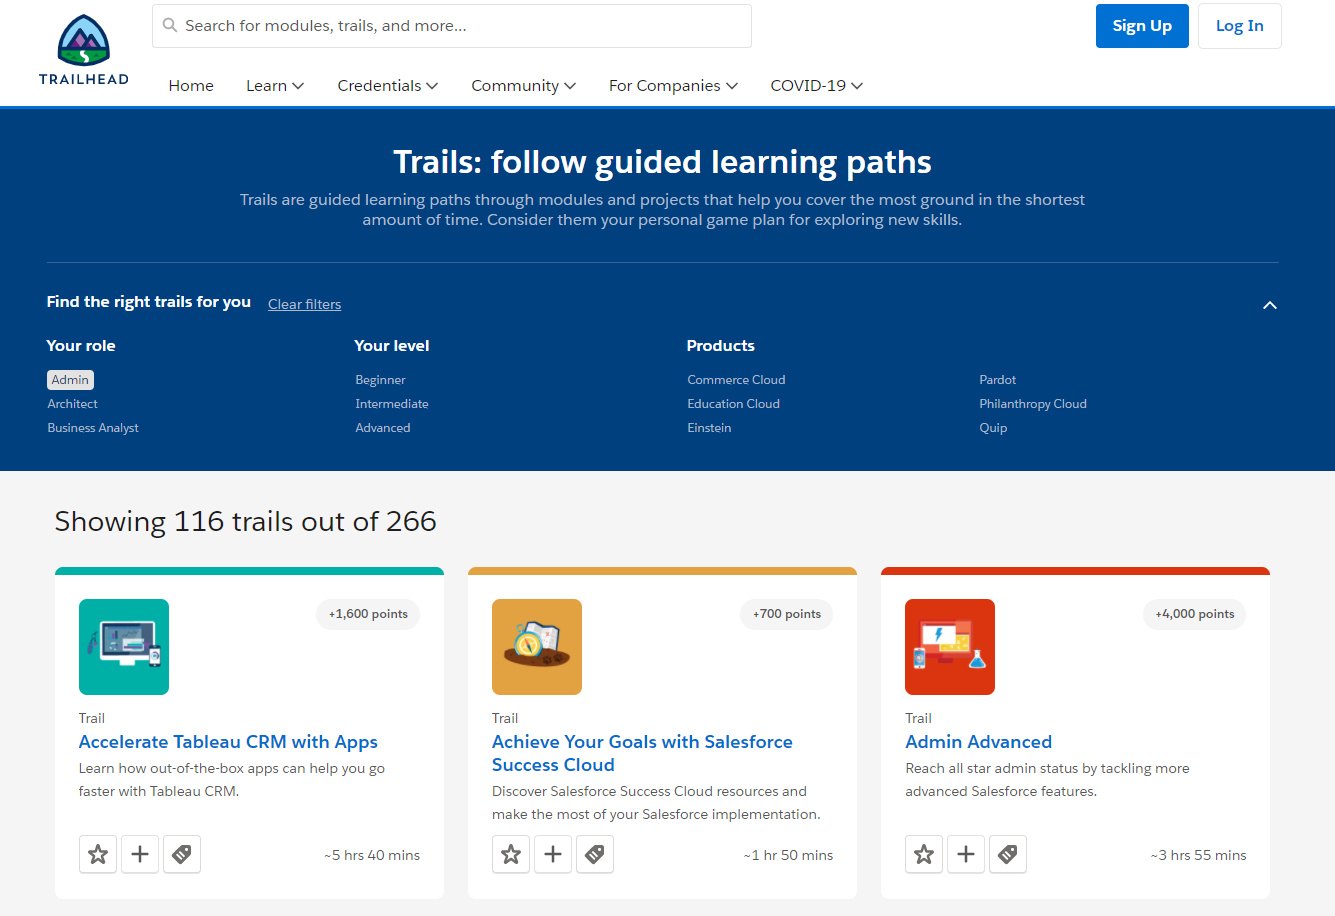Select the Architect role filter
The width and height of the screenshot is (1335, 916).
pyautogui.click(x=73, y=404)
